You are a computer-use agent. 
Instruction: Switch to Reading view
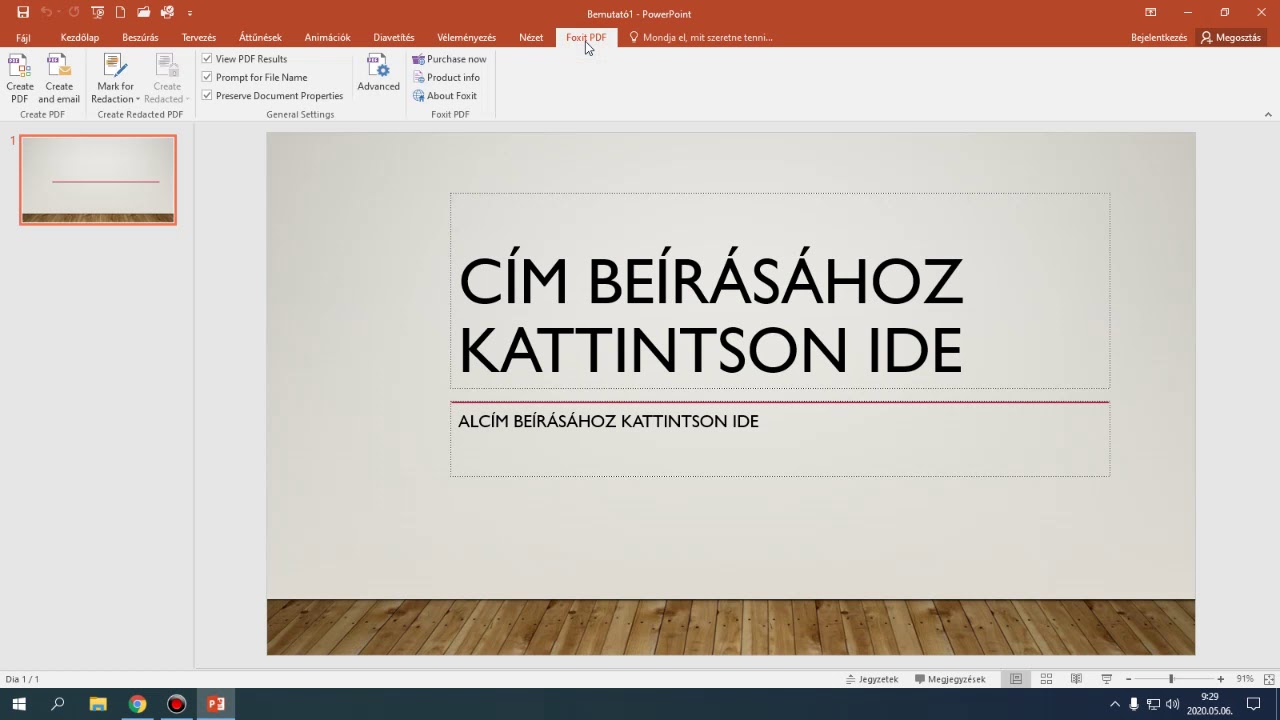click(1076, 679)
